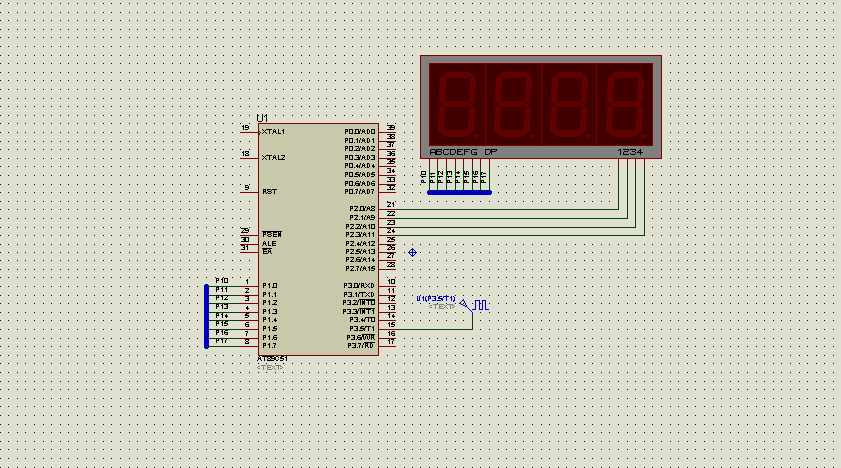The height and width of the screenshot is (468, 841).
Task: Select the AT89C51 microcontroller body
Action: coord(319,239)
